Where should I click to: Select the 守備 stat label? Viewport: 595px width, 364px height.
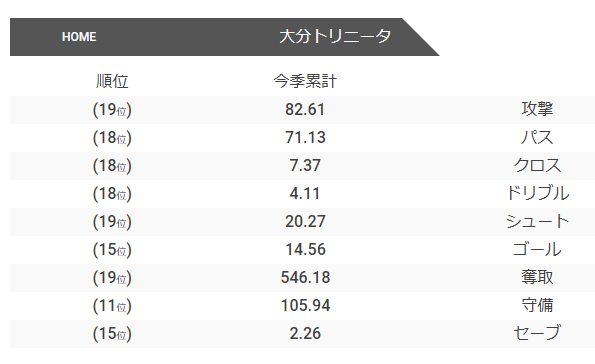(537, 305)
